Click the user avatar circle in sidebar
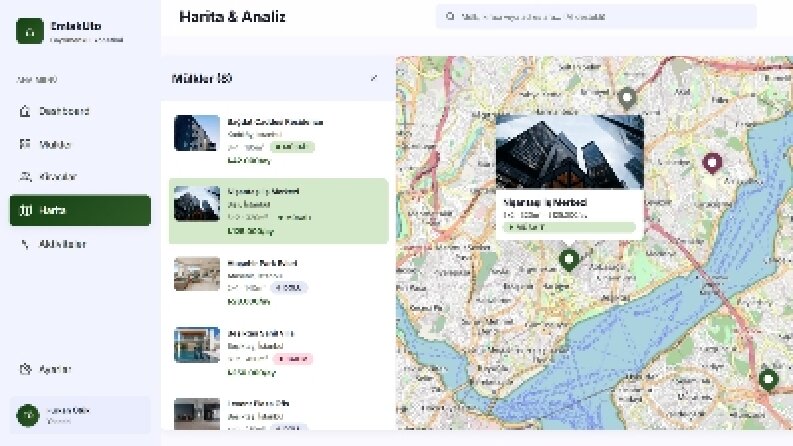Screen dimensions: 793x446 (28, 415)
